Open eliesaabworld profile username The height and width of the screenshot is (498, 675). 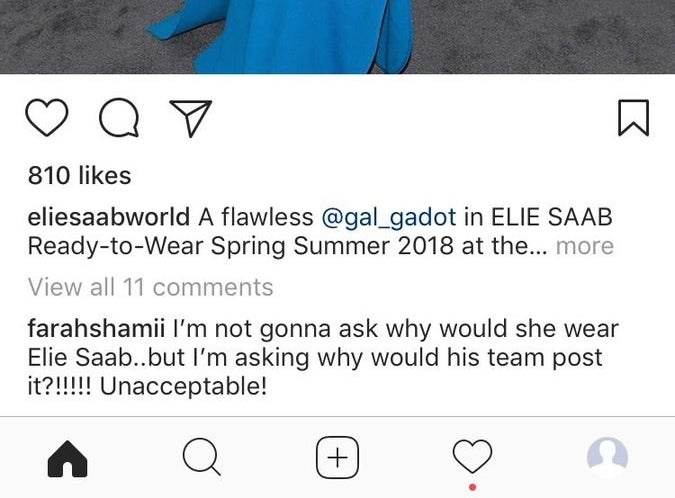click(x=108, y=217)
